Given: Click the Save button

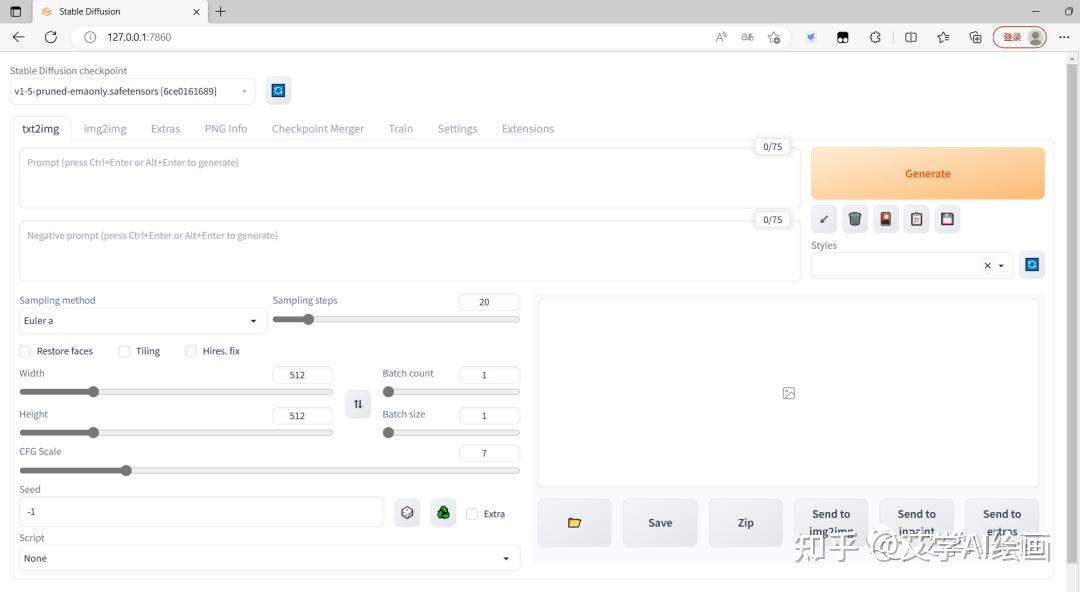Looking at the screenshot, I should tap(660, 522).
